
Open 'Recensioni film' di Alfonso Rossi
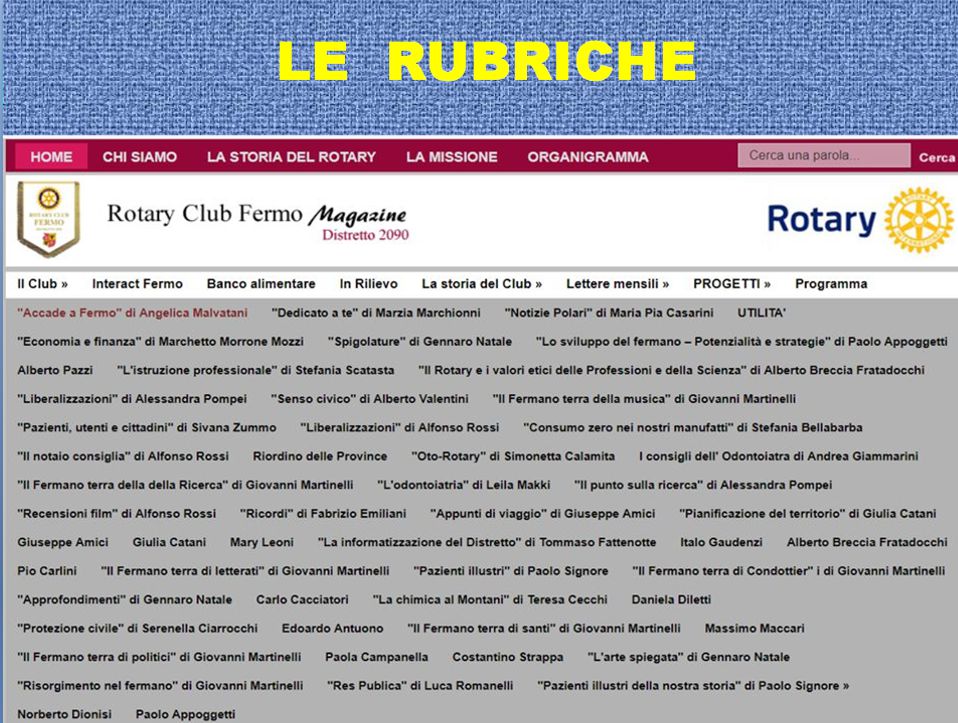coord(117,514)
